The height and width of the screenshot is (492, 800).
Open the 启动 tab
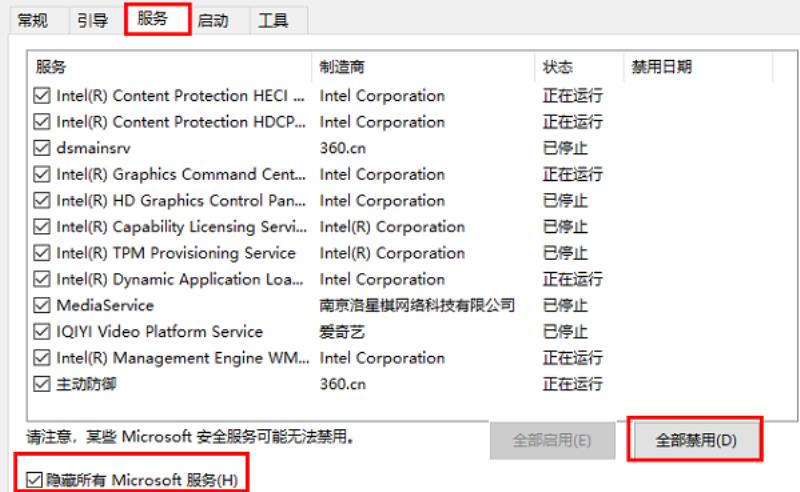pos(213,20)
